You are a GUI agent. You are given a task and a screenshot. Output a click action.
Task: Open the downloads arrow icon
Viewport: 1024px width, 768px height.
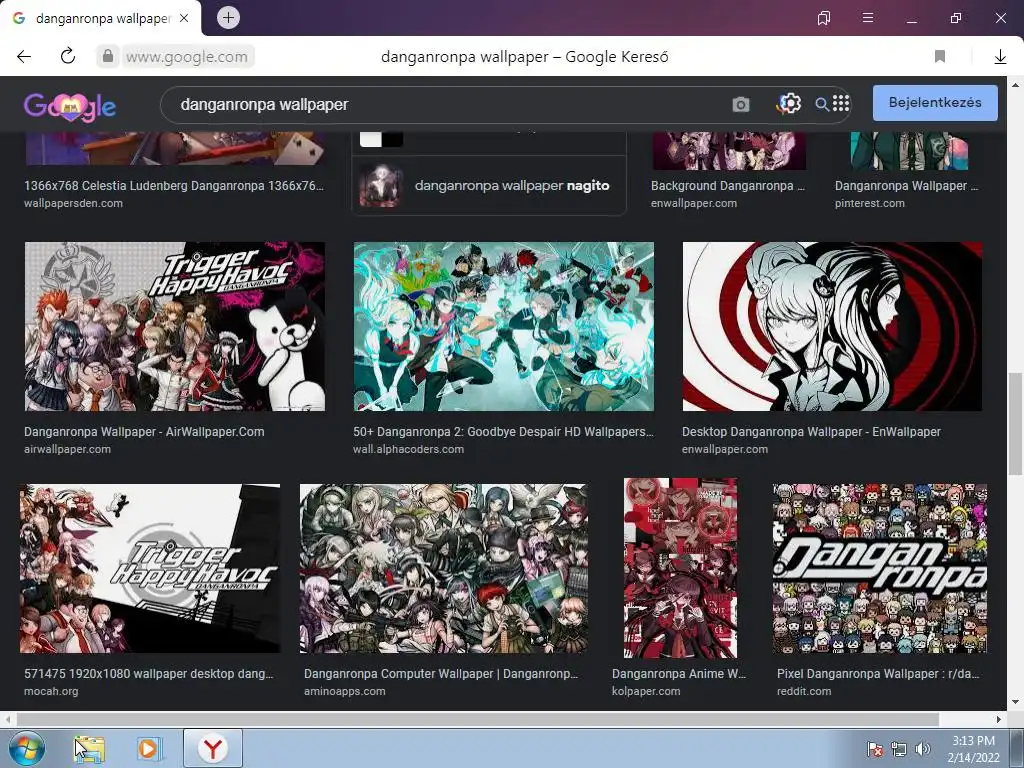coord(1000,57)
